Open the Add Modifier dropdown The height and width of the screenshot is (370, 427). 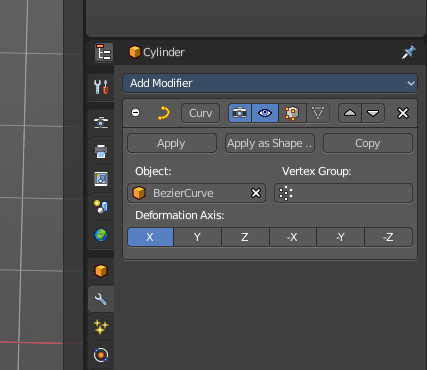[270, 83]
